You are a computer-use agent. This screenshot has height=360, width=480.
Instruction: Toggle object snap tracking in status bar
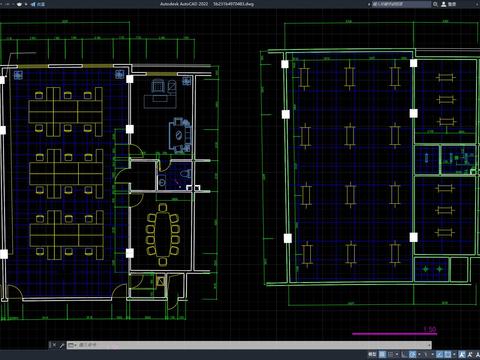[x=440, y=354]
